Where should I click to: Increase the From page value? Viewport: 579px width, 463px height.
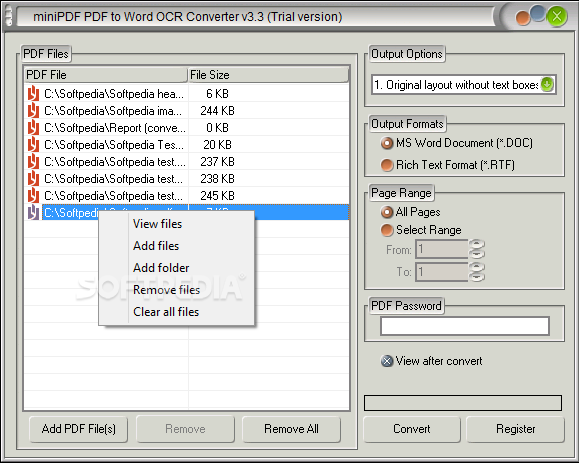[477, 244]
